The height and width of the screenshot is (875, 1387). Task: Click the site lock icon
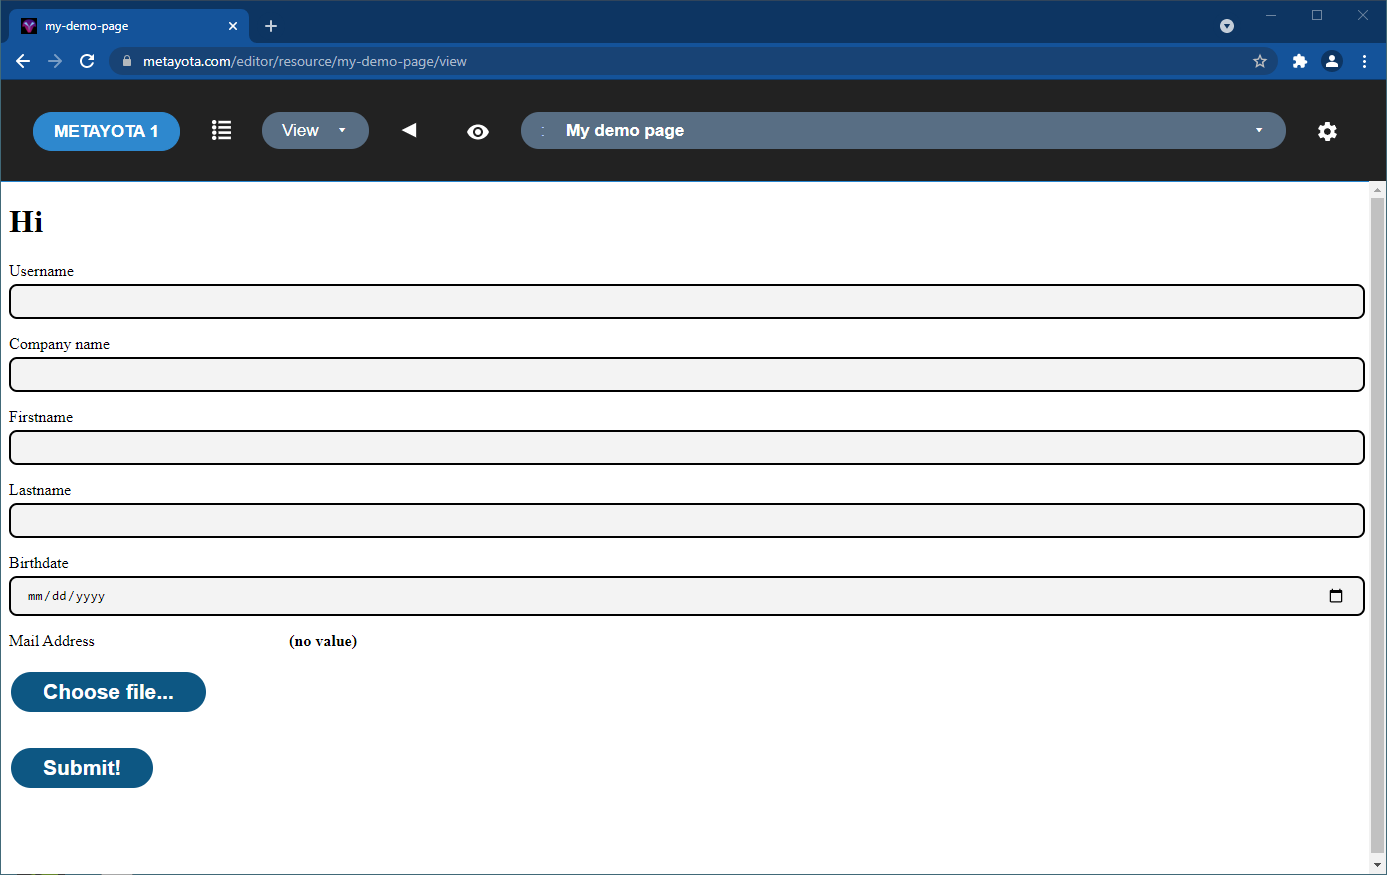click(126, 61)
